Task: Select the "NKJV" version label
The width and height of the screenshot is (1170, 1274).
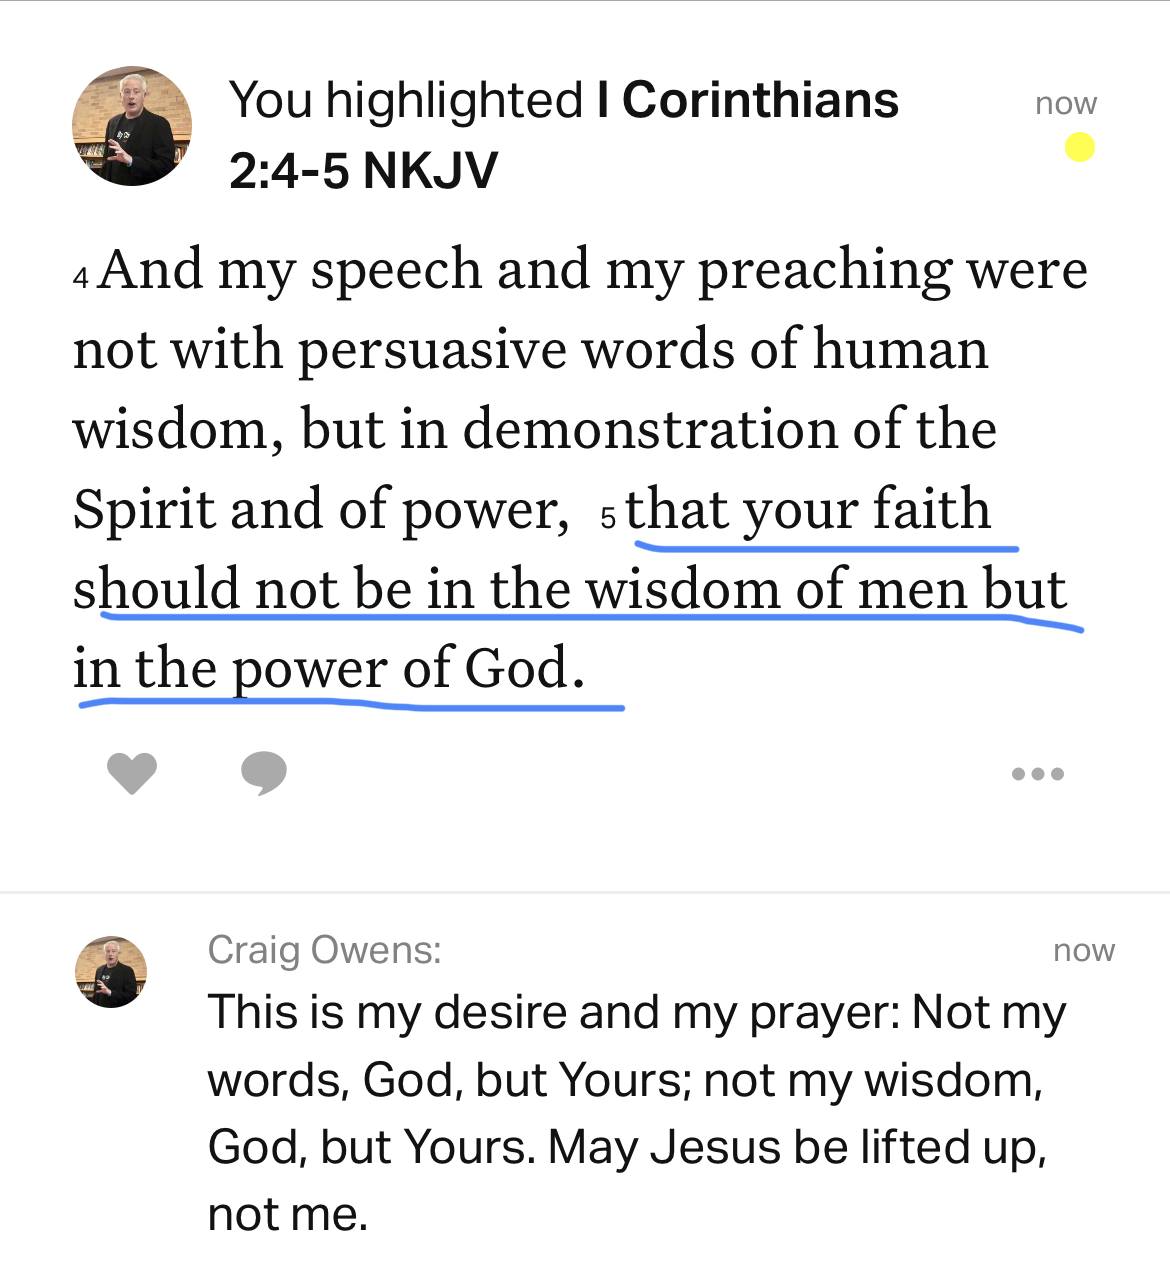Action: click(x=430, y=170)
